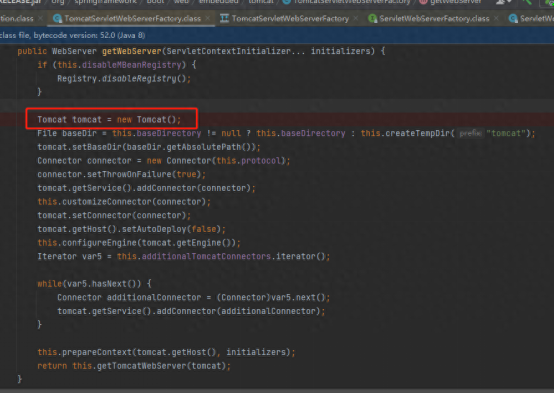Click the getWebServer breadcrumb item
Viewport: 554px width, 393px height.
[x=450, y=2]
